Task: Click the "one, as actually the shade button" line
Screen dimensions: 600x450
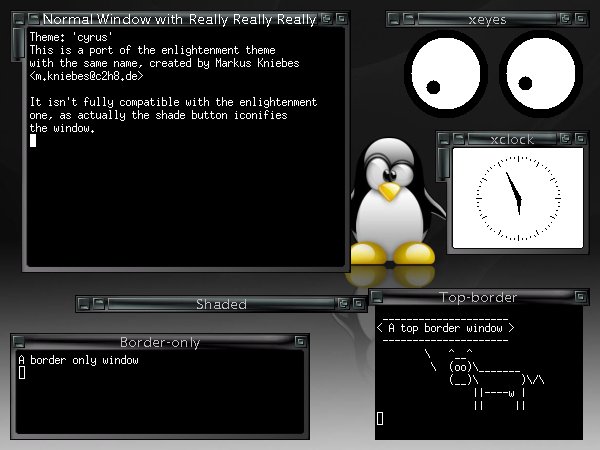Action: [158, 115]
